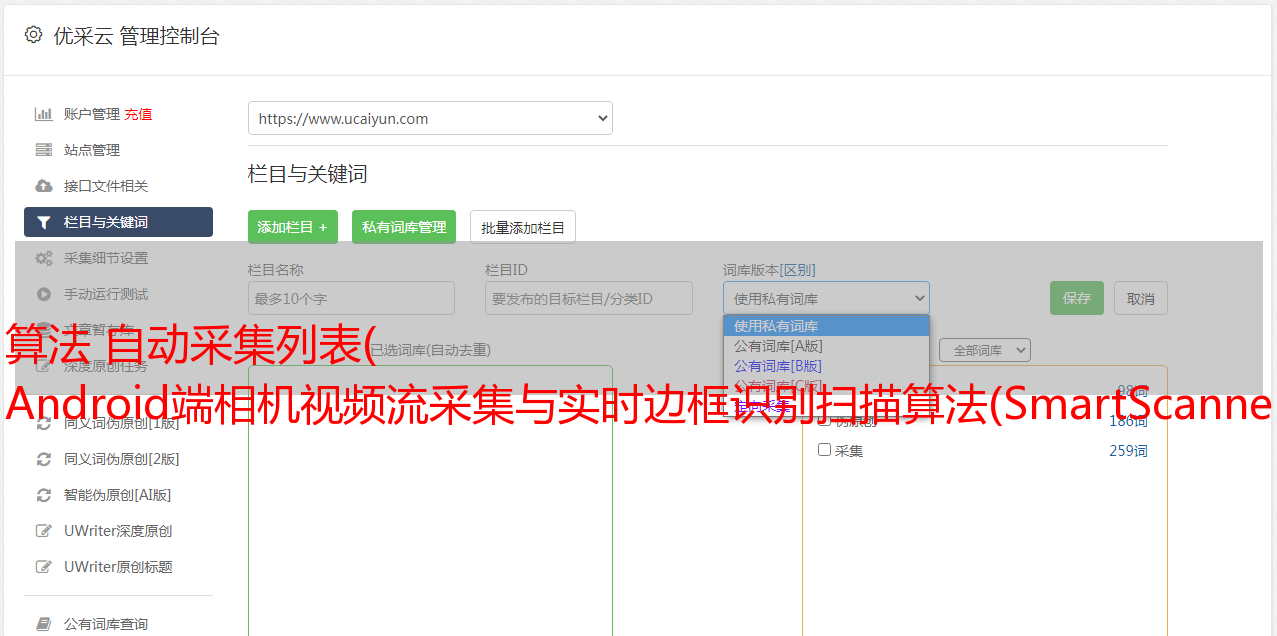The width and height of the screenshot is (1277, 636).
Task: Click the refresh icon for 同义词伪原创[2版]
Action: 43,459
